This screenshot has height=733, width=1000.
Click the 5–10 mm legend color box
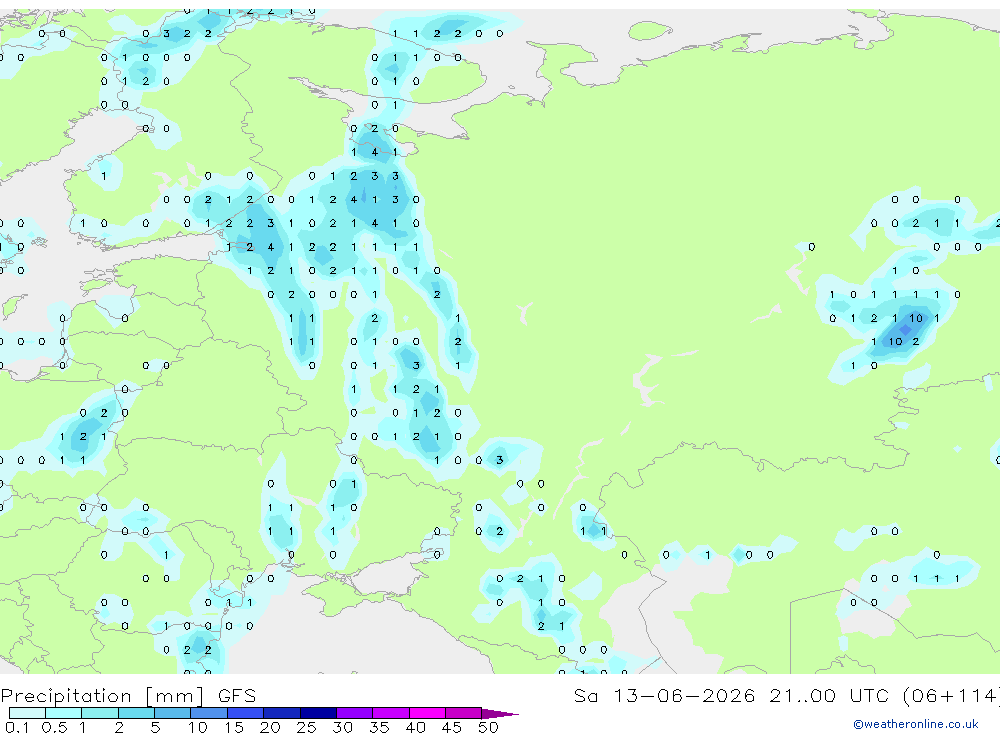point(172,713)
